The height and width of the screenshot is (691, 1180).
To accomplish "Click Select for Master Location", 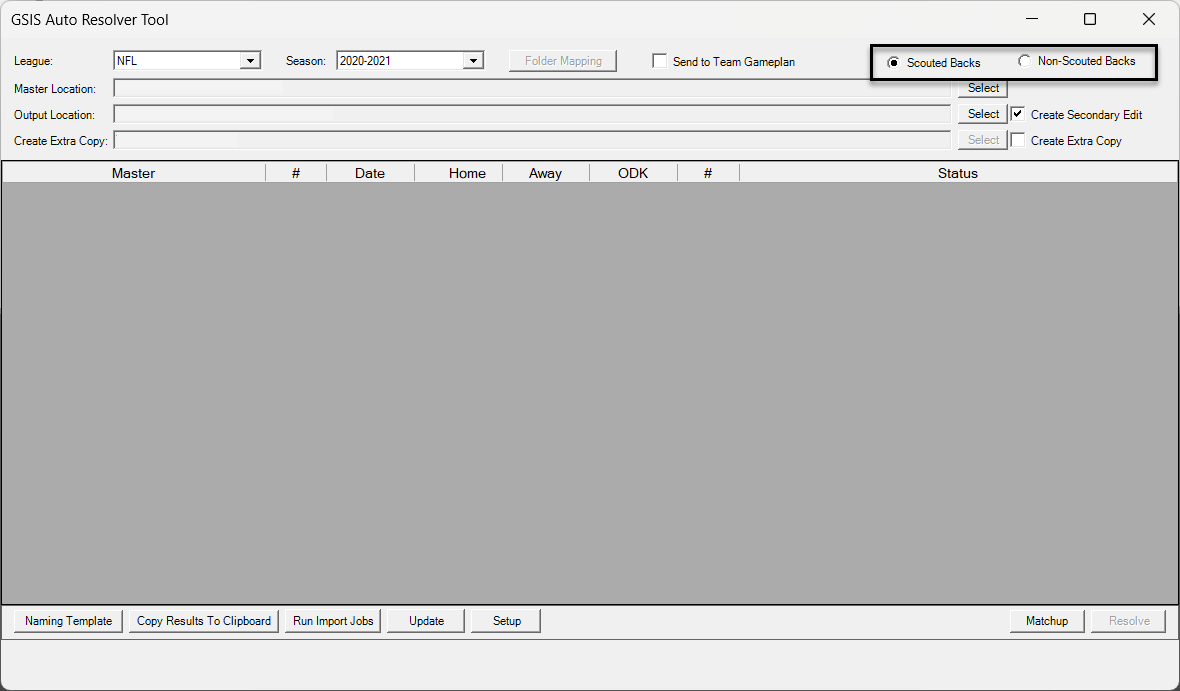I will tap(983, 88).
